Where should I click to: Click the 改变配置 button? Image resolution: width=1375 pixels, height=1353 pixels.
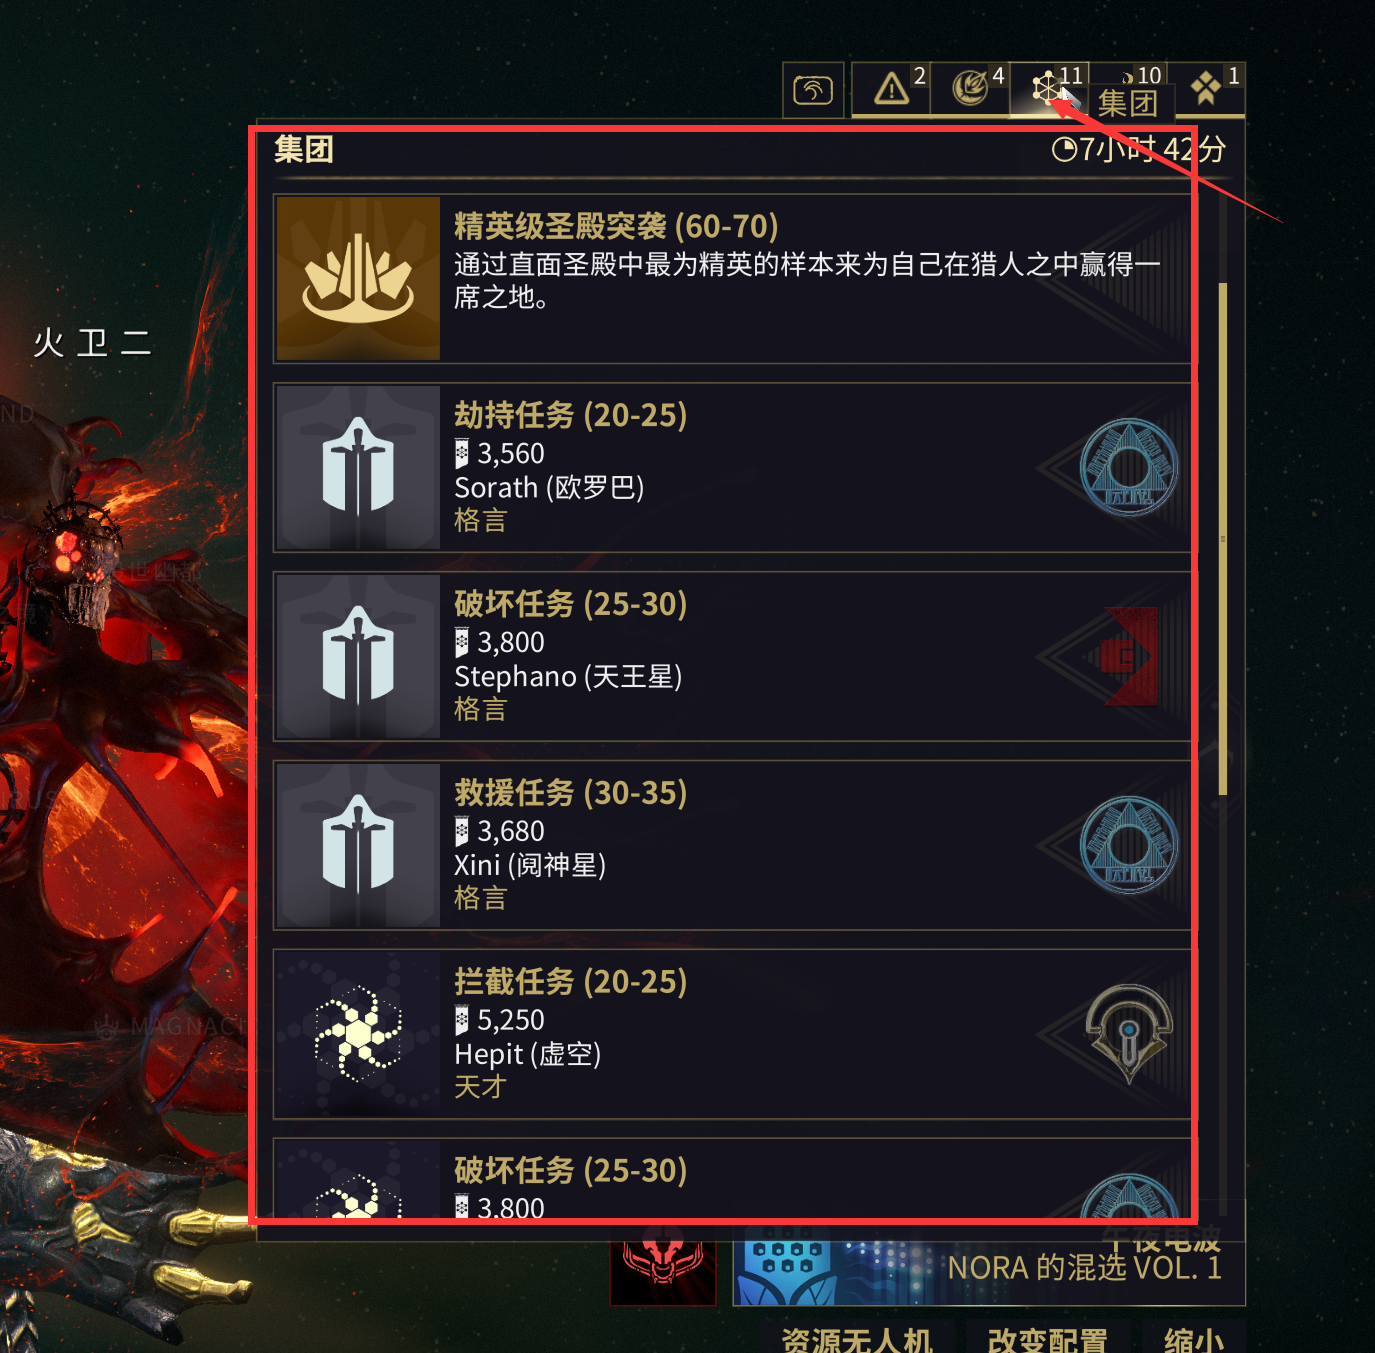pos(1048,1338)
